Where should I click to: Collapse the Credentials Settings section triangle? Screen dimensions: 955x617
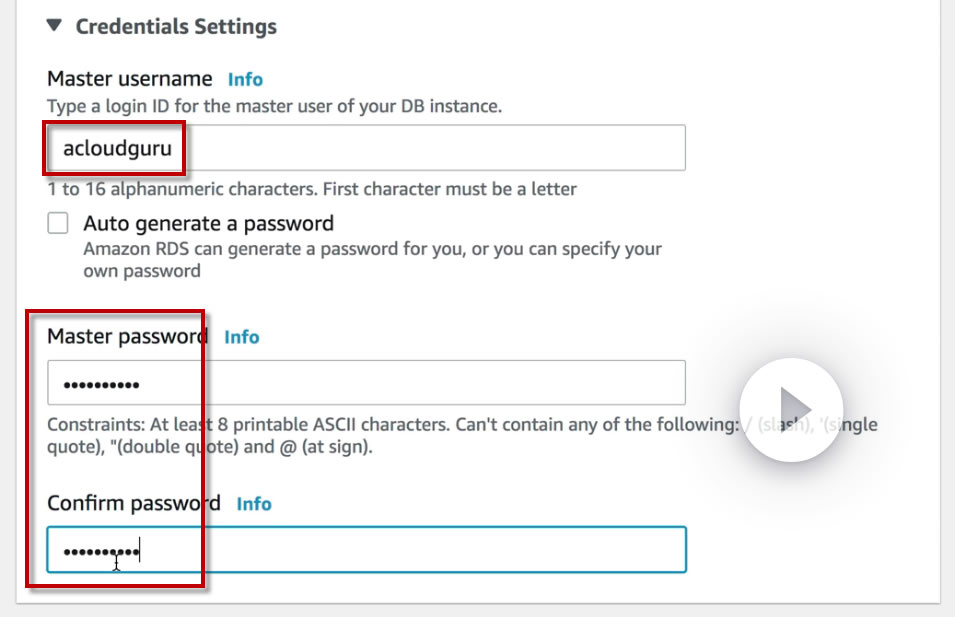pos(56,27)
